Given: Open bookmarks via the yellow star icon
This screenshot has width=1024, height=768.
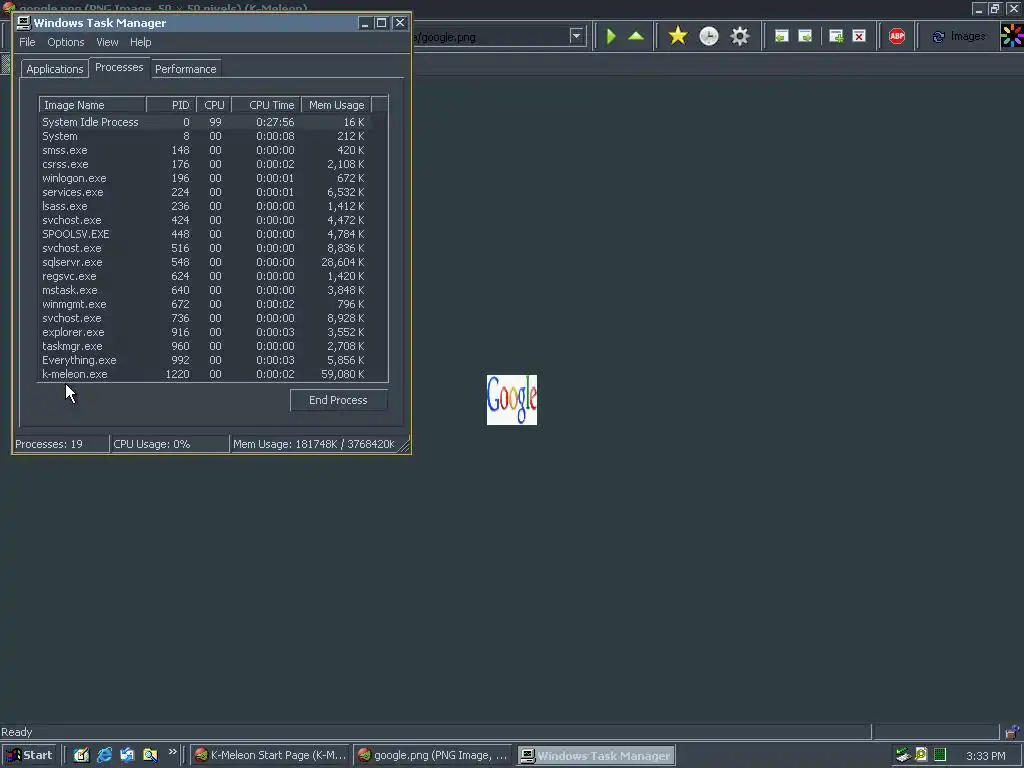Looking at the screenshot, I should click(x=678, y=36).
